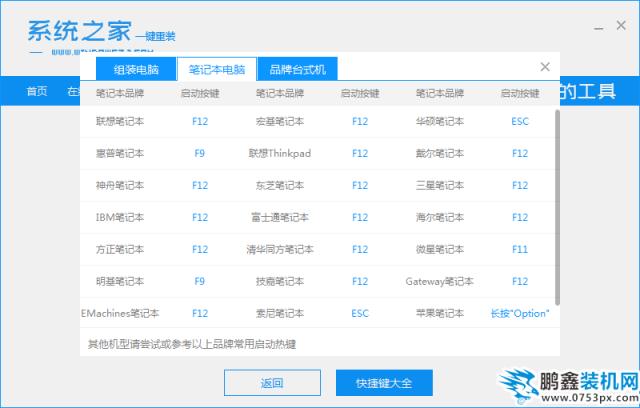Select 宏基笔记本 brand cell

[x=280, y=121]
